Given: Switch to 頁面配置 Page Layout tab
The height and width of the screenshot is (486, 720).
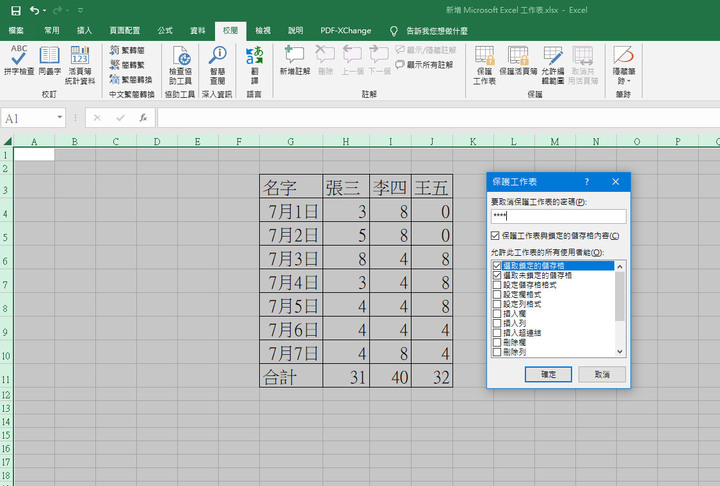Looking at the screenshot, I should point(125,30).
